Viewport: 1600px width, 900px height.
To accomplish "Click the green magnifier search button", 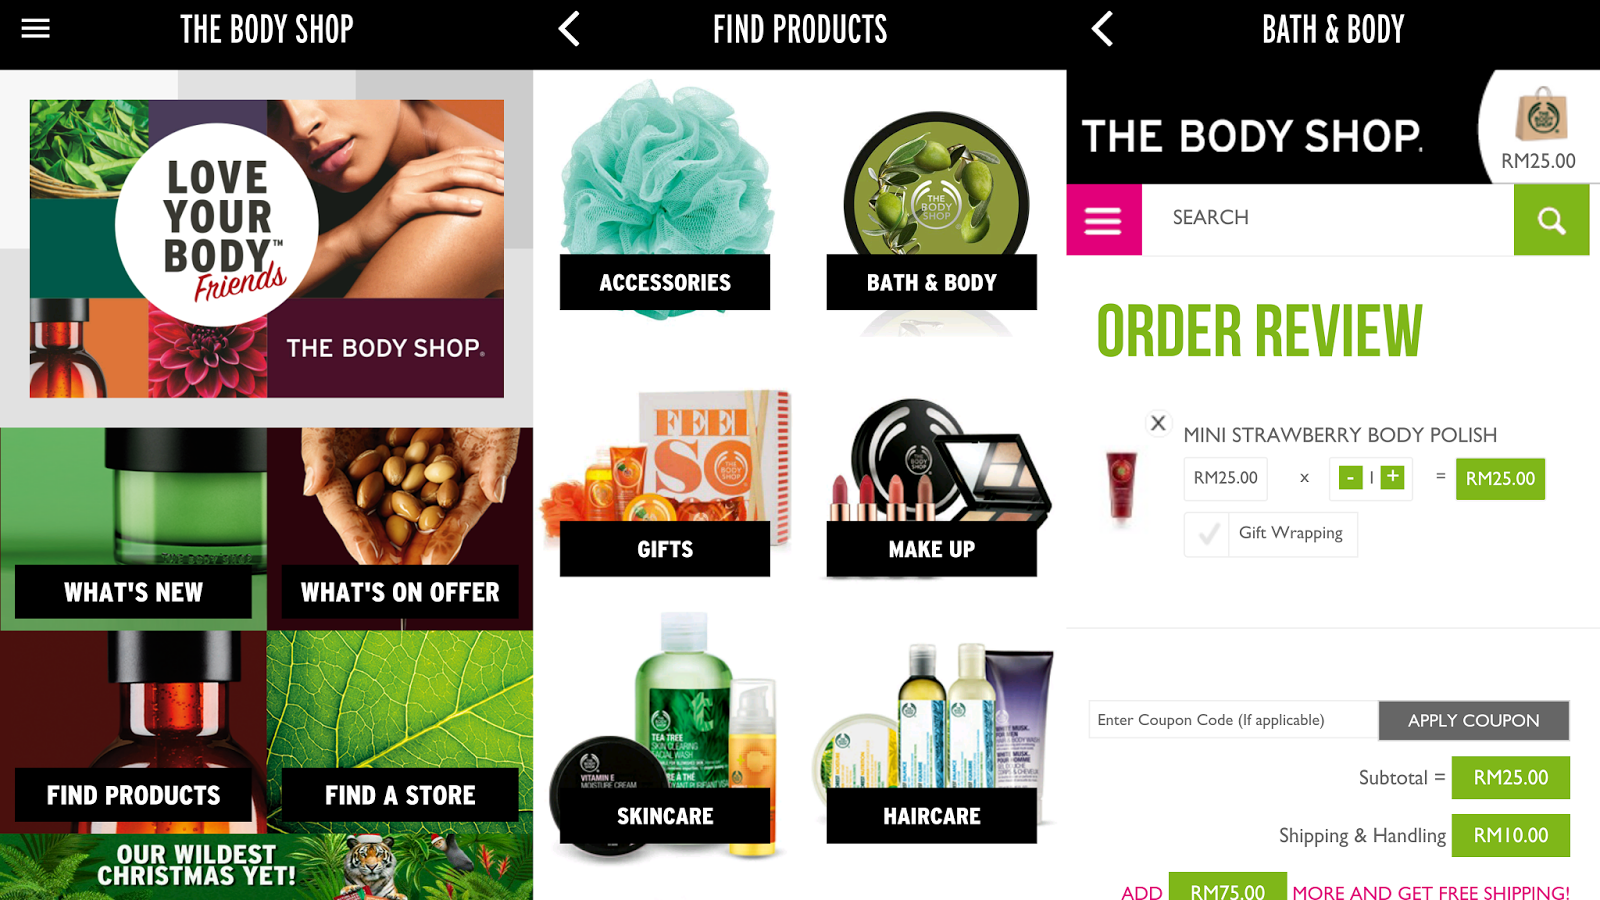I will tap(1551, 220).
